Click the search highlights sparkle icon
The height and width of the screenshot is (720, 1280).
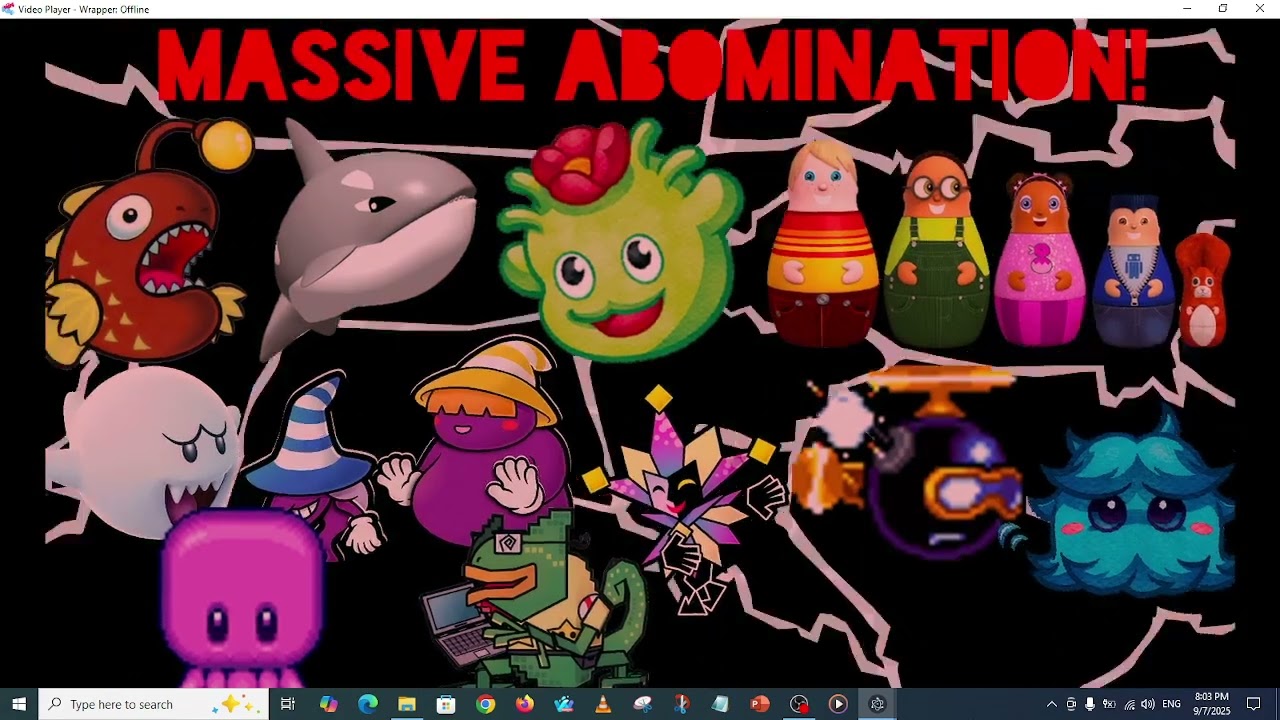(x=237, y=704)
